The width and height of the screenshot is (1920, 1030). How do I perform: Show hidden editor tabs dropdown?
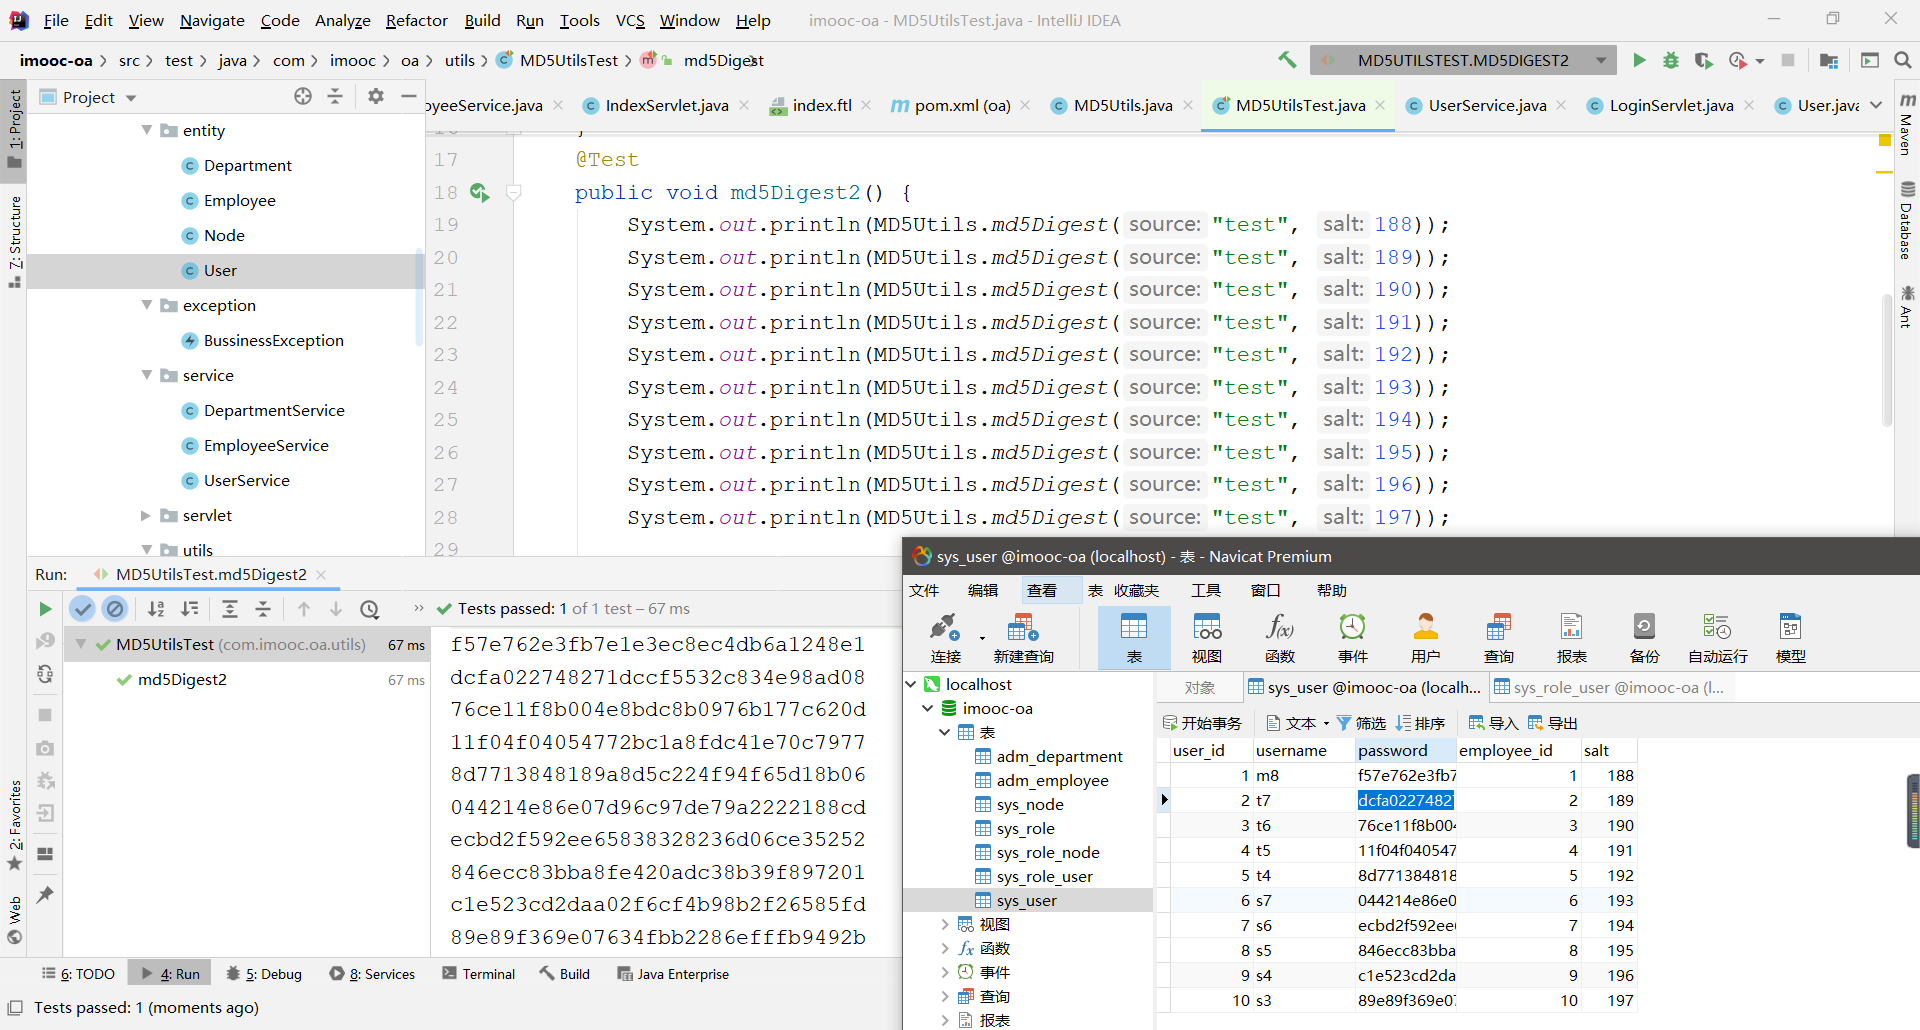point(1876,105)
